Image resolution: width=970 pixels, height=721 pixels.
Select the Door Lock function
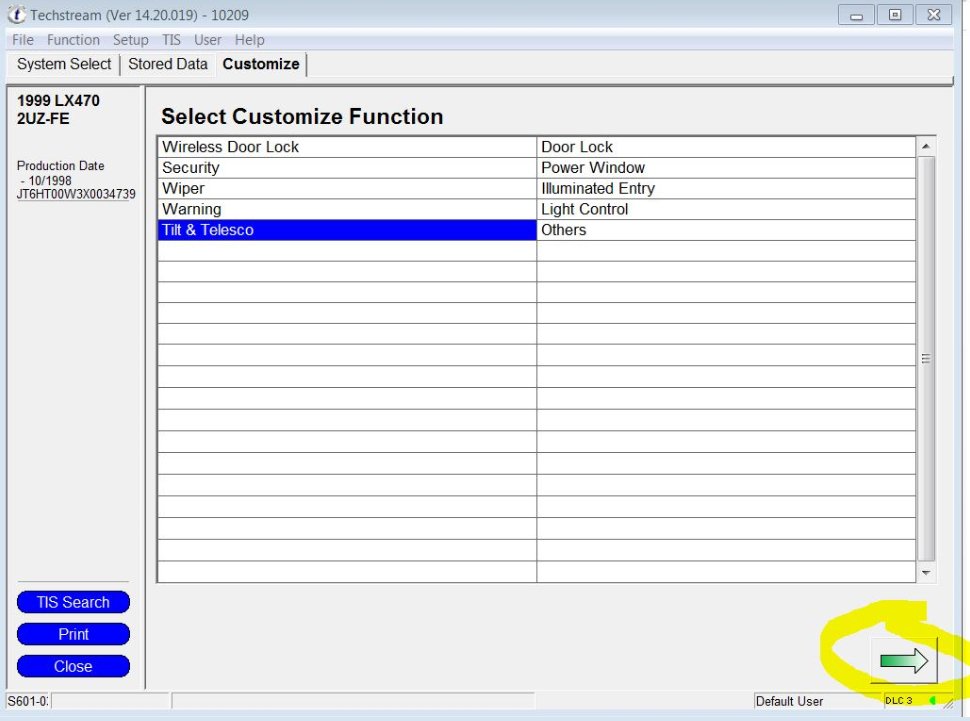point(726,147)
